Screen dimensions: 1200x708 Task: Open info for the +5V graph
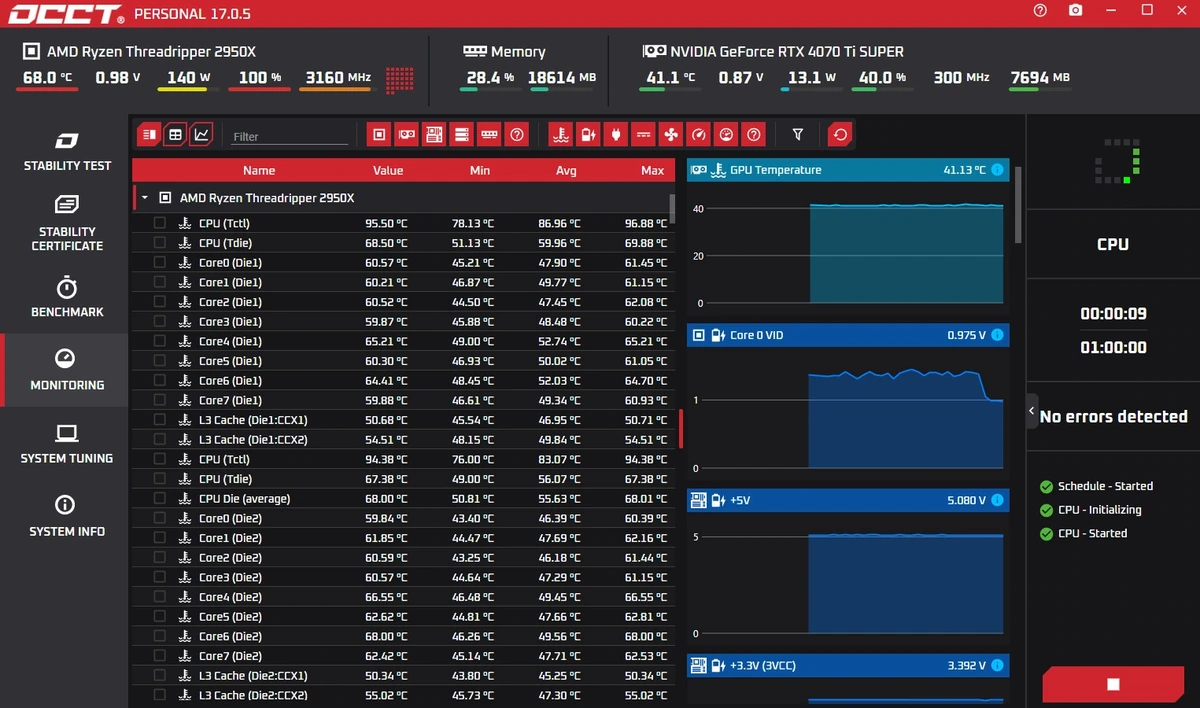[996, 500]
